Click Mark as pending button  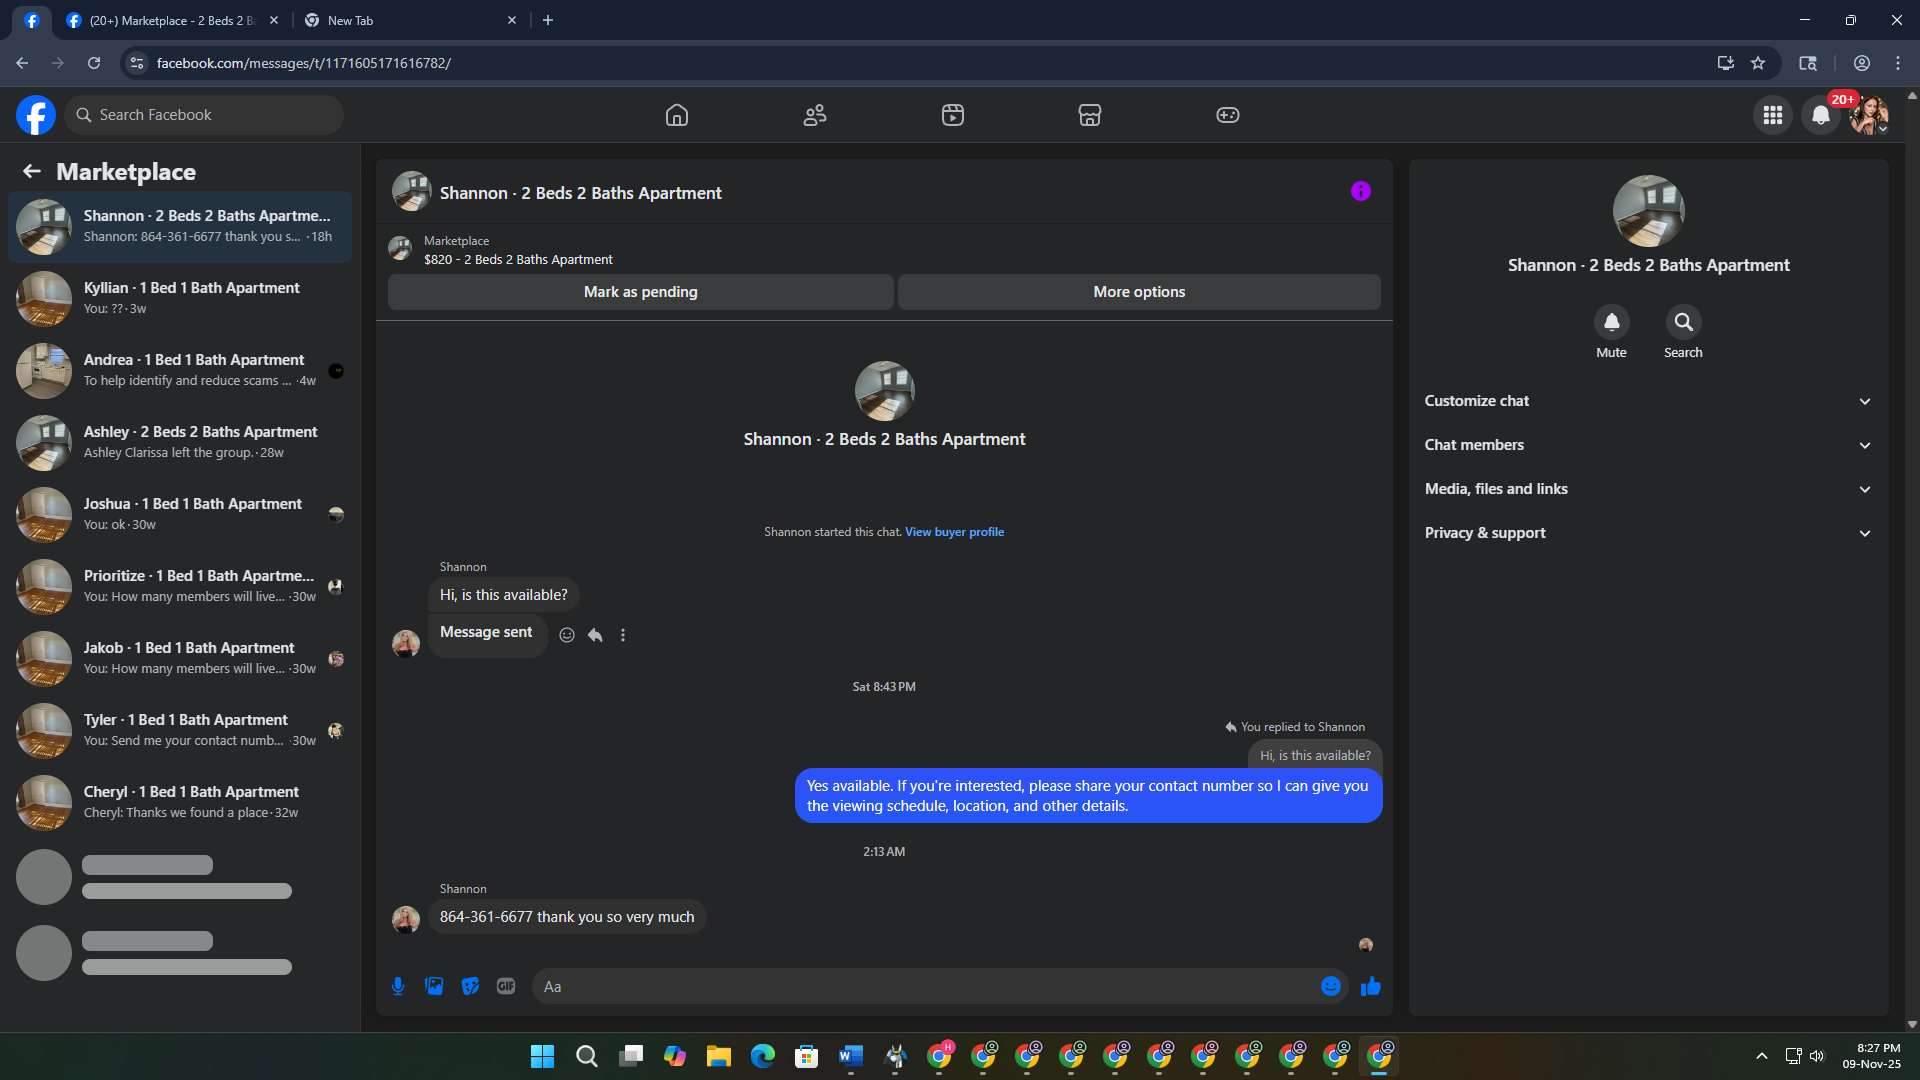640,292
